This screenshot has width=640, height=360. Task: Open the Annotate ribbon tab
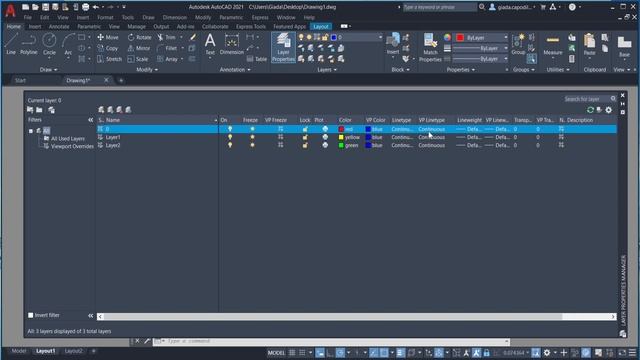[59, 27]
